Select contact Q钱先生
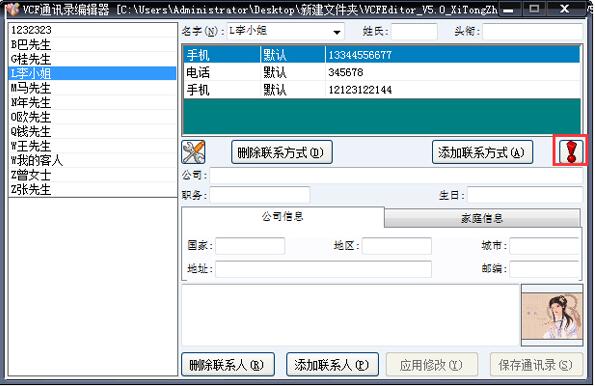 pos(93,131)
